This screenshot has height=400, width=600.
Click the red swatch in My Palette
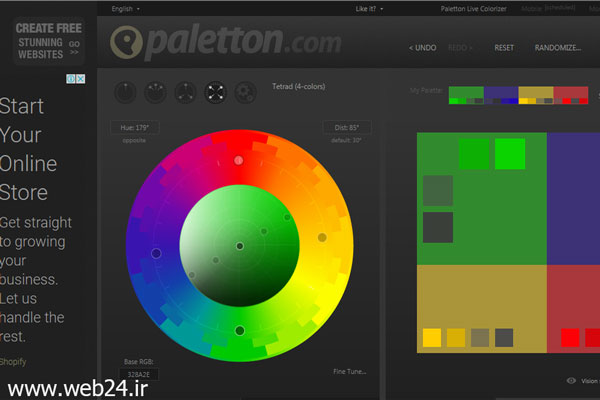571,95
